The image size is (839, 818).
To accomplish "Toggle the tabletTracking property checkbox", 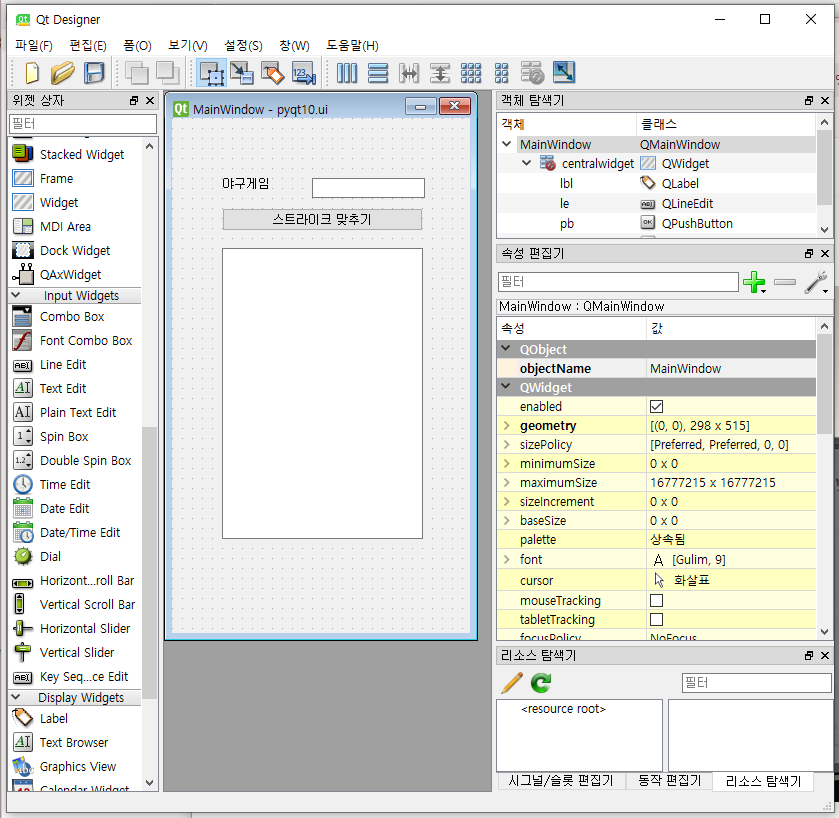I will [x=657, y=620].
